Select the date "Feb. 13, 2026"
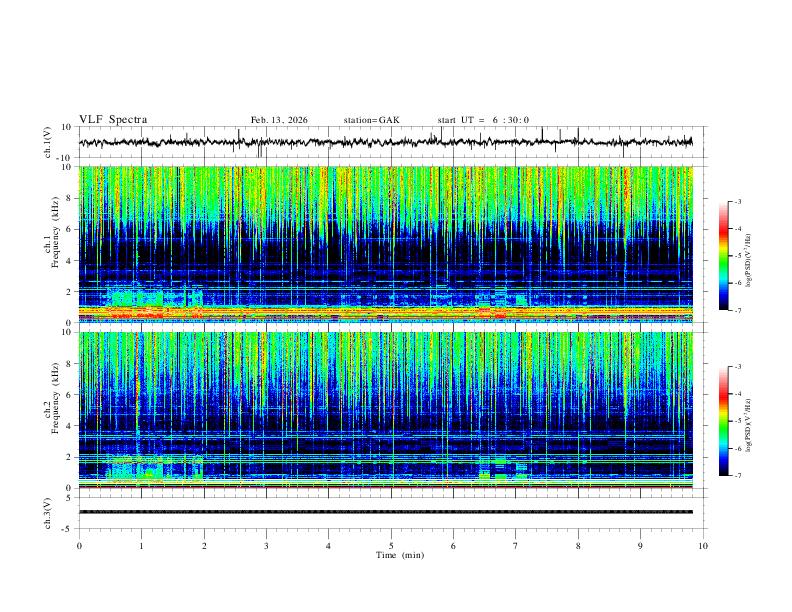 click(x=279, y=120)
